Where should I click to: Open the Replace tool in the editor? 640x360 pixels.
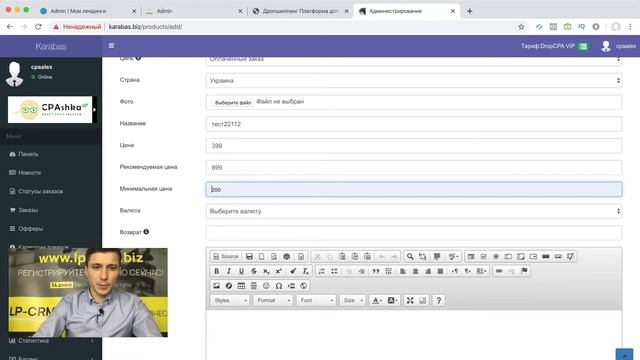[x=422, y=256]
